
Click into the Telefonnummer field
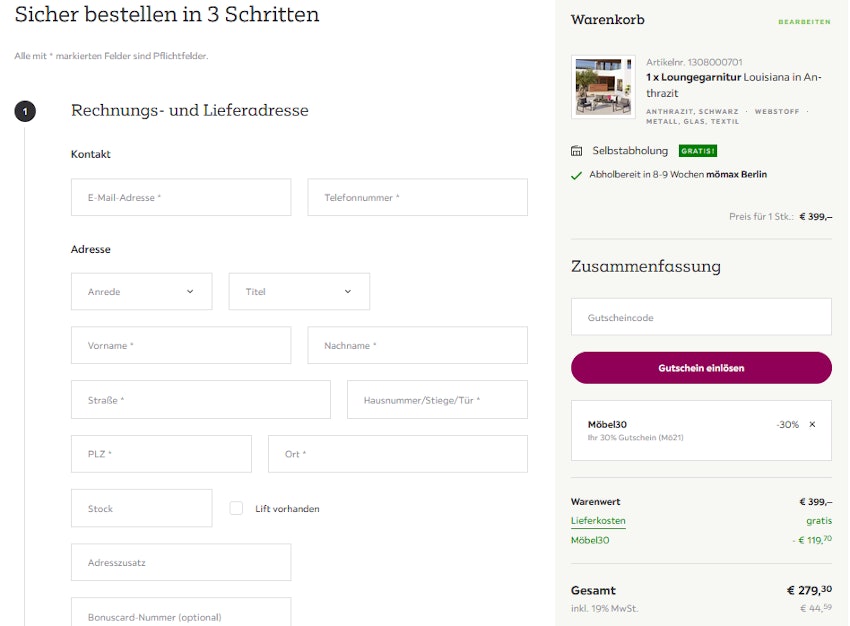click(x=417, y=198)
